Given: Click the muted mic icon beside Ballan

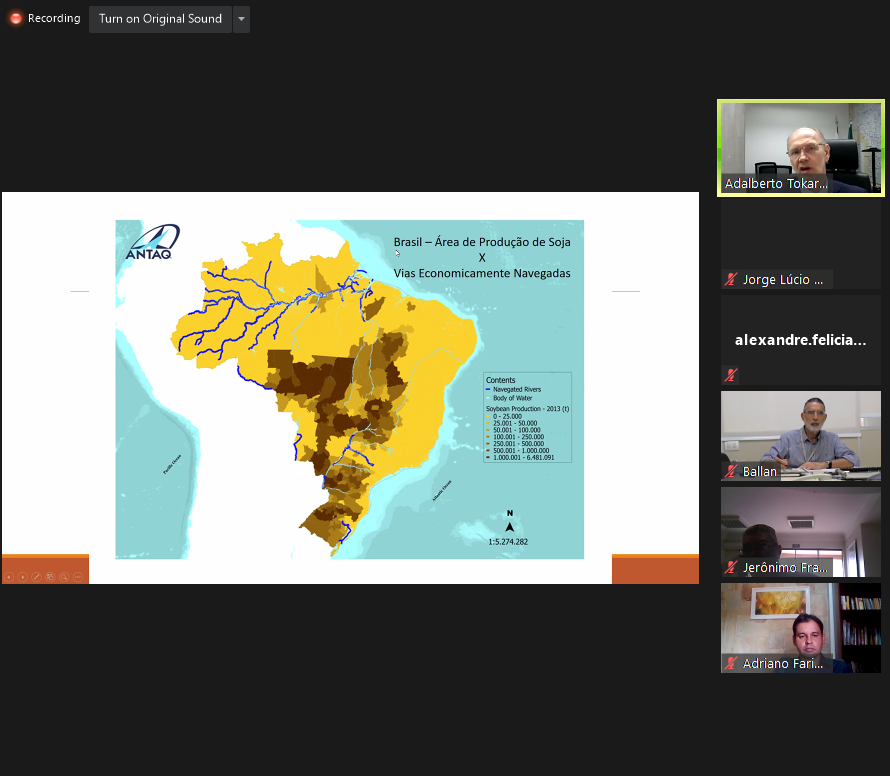Looking at the screenshot, I should (x=732, y=471).
